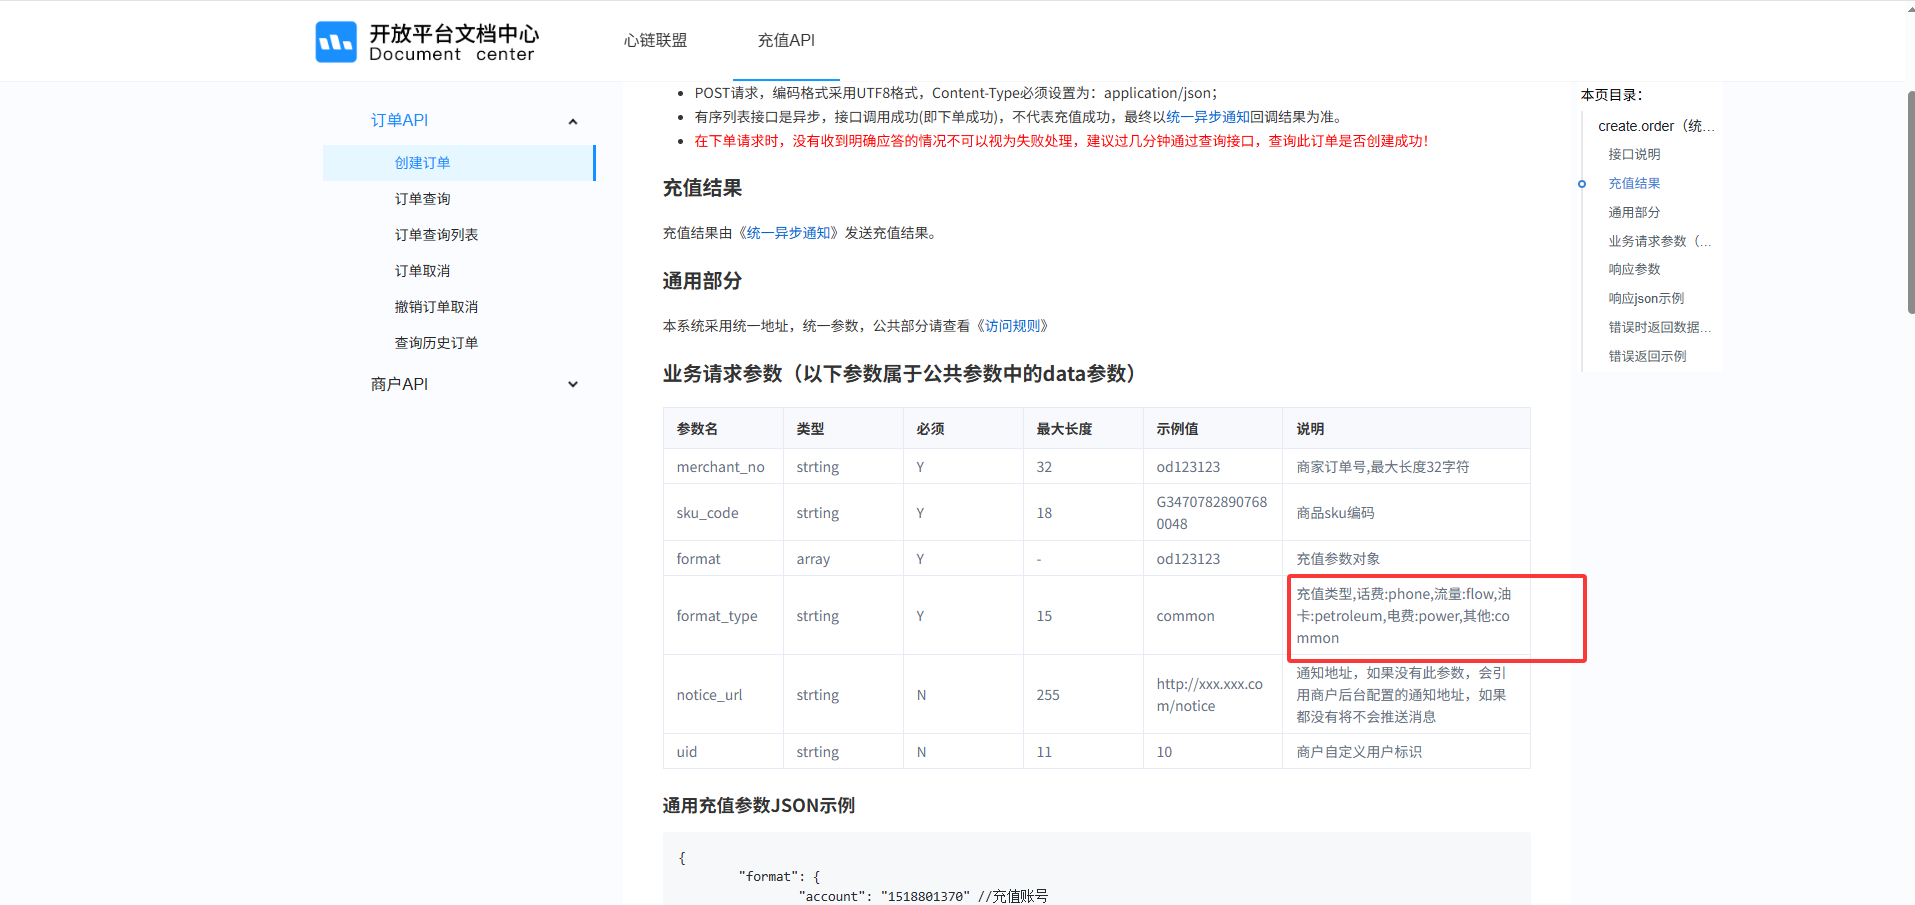The width and height of the screenshot is (1915, 905).
Task: Collapse the 订单API sidebar section
Action: (x=572, y=121)
